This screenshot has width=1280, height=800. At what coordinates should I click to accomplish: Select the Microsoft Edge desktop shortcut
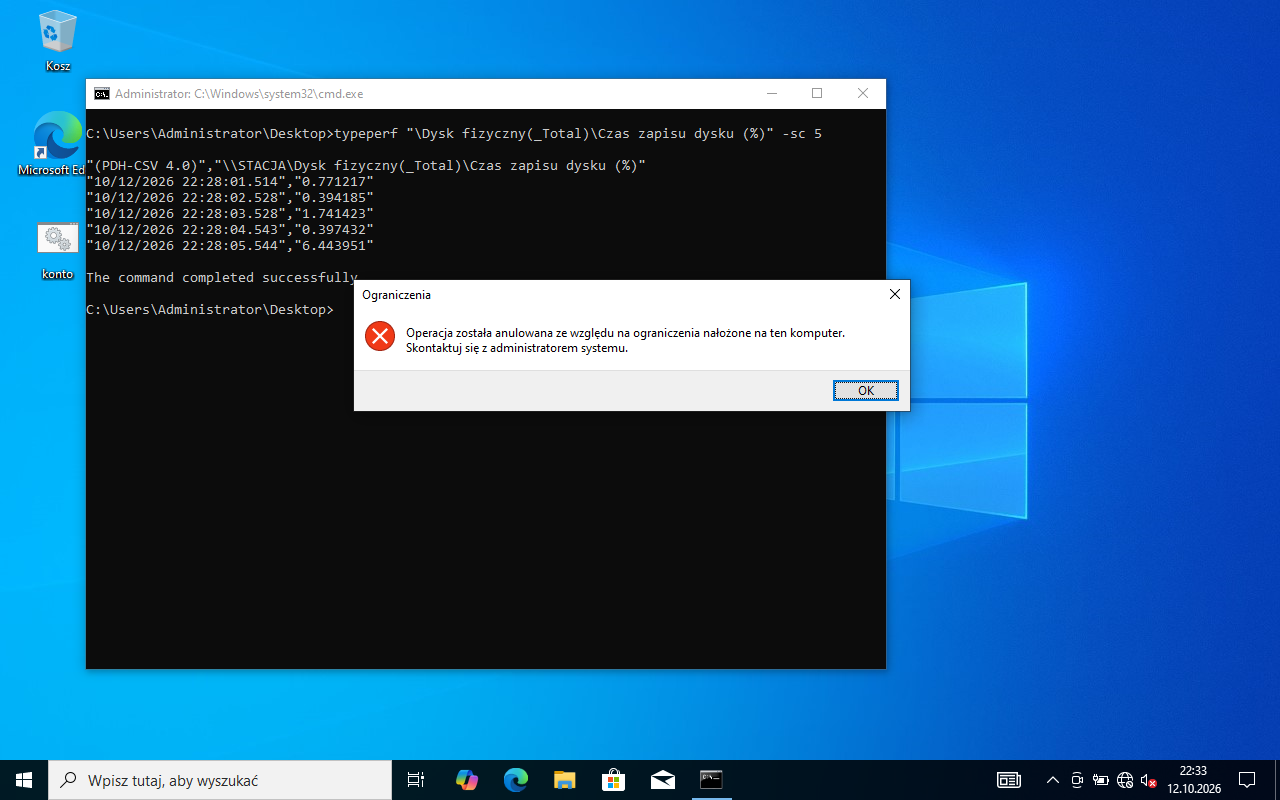click(x=58, y=145)
